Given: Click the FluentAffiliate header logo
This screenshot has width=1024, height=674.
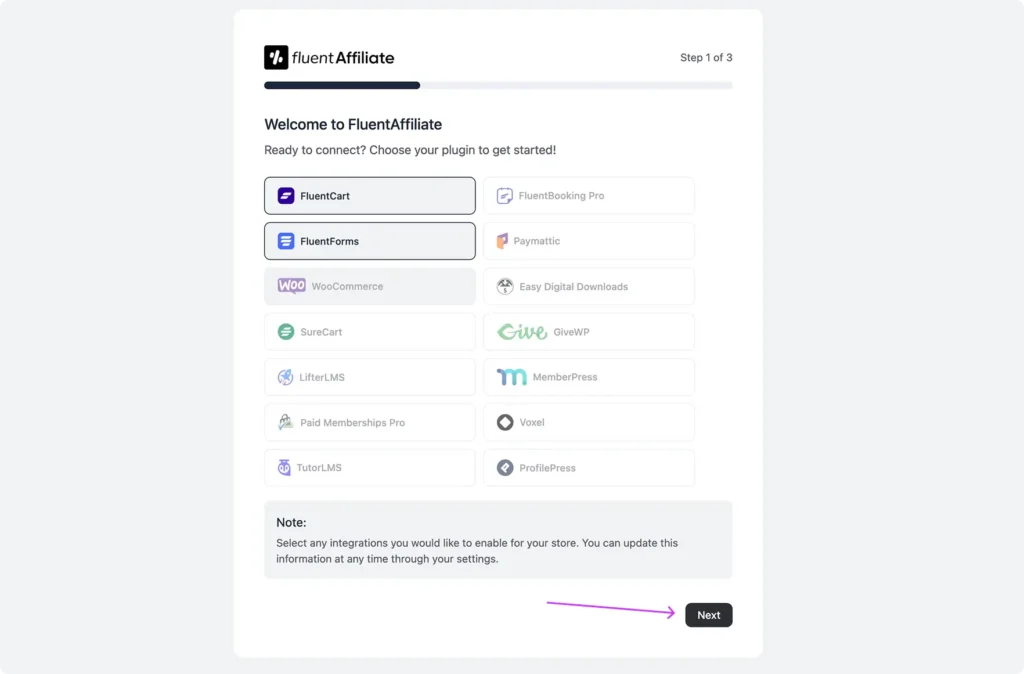Looking at the screenshot, I should click(x=328, y=57).
